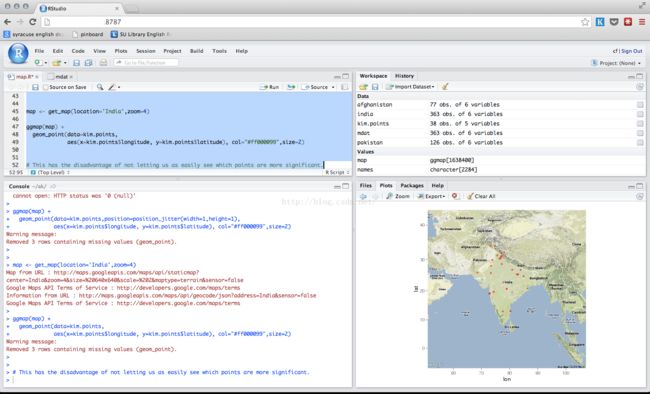Clear workspace with the broom icon
Screen dimensions: 650x394
coord(445,87)
